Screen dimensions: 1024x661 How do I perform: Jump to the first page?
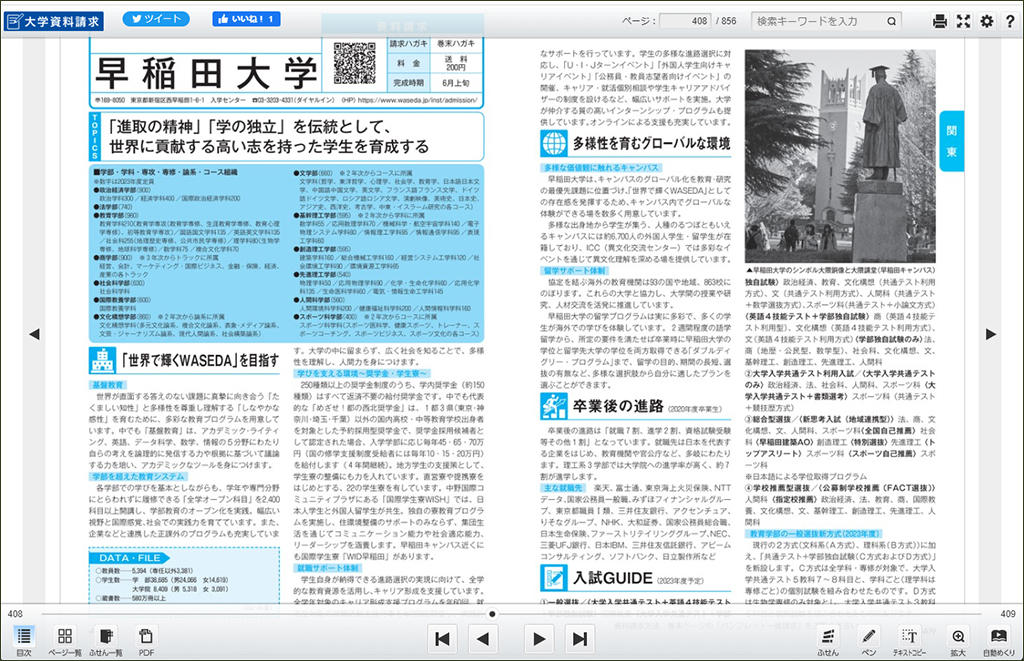[x=443, y=639]
